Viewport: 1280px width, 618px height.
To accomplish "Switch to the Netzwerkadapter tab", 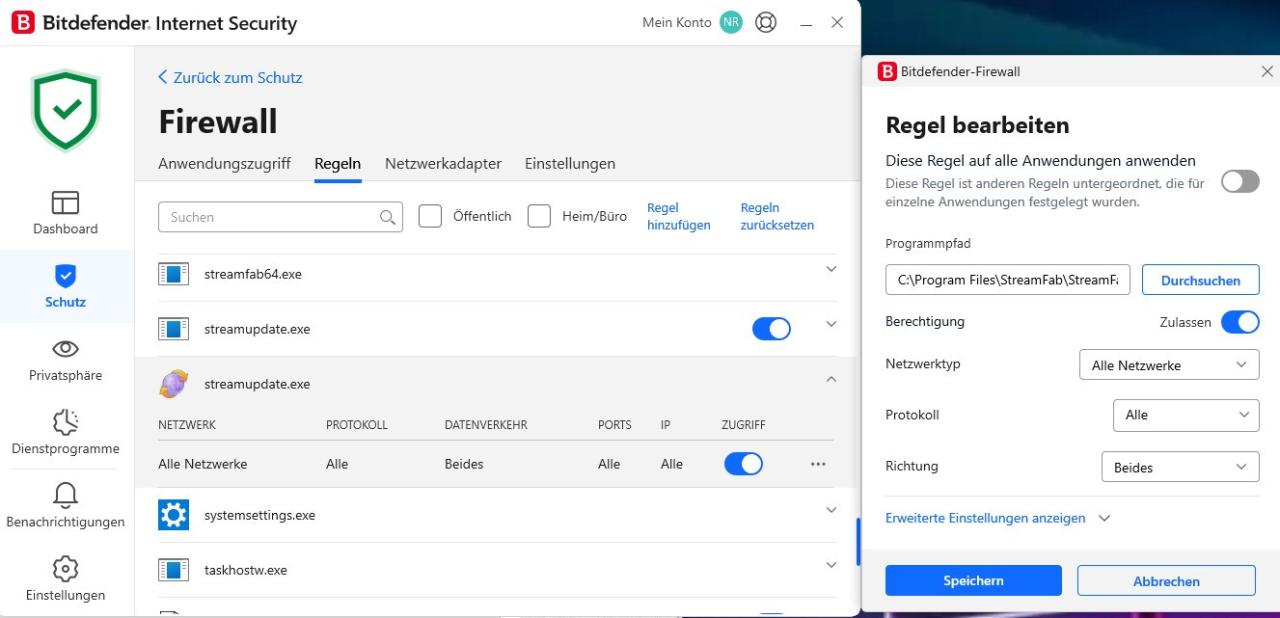I will pyautogui.click(x=443, y=163).
